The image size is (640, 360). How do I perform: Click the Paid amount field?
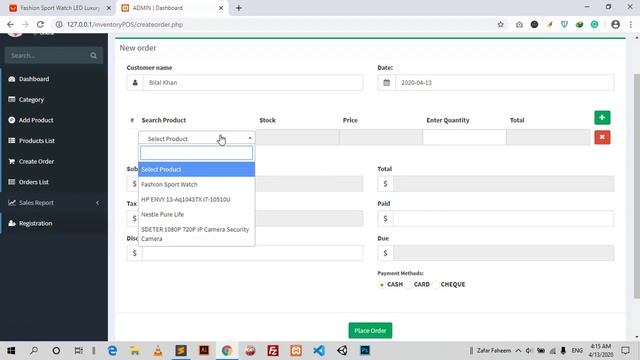coord(503,218)
